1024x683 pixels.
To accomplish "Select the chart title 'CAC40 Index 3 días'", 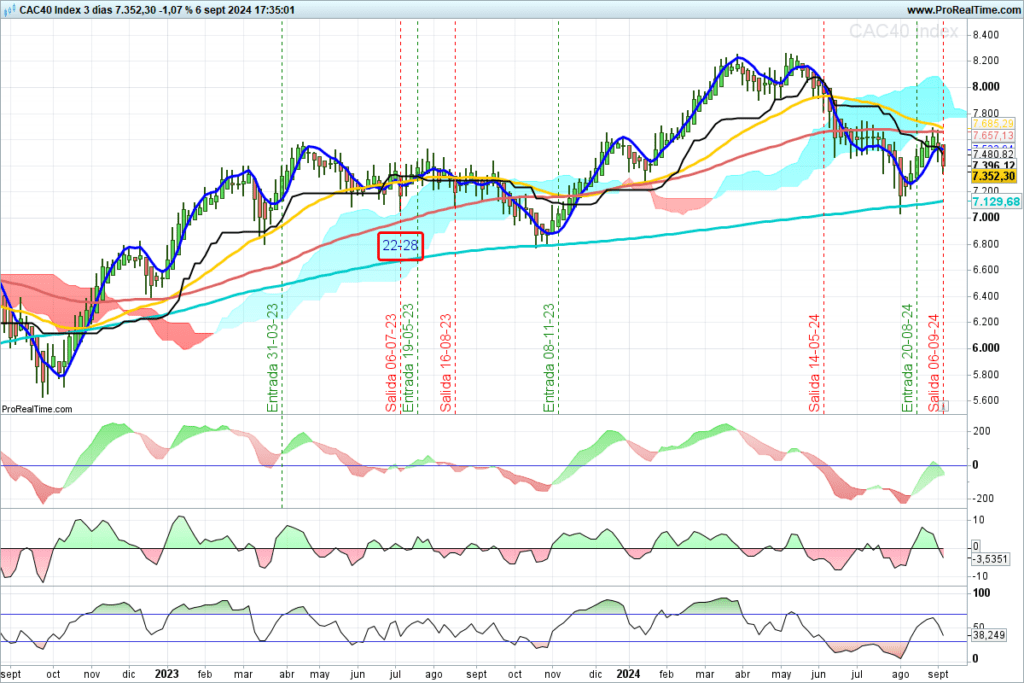I will (66, 10).
